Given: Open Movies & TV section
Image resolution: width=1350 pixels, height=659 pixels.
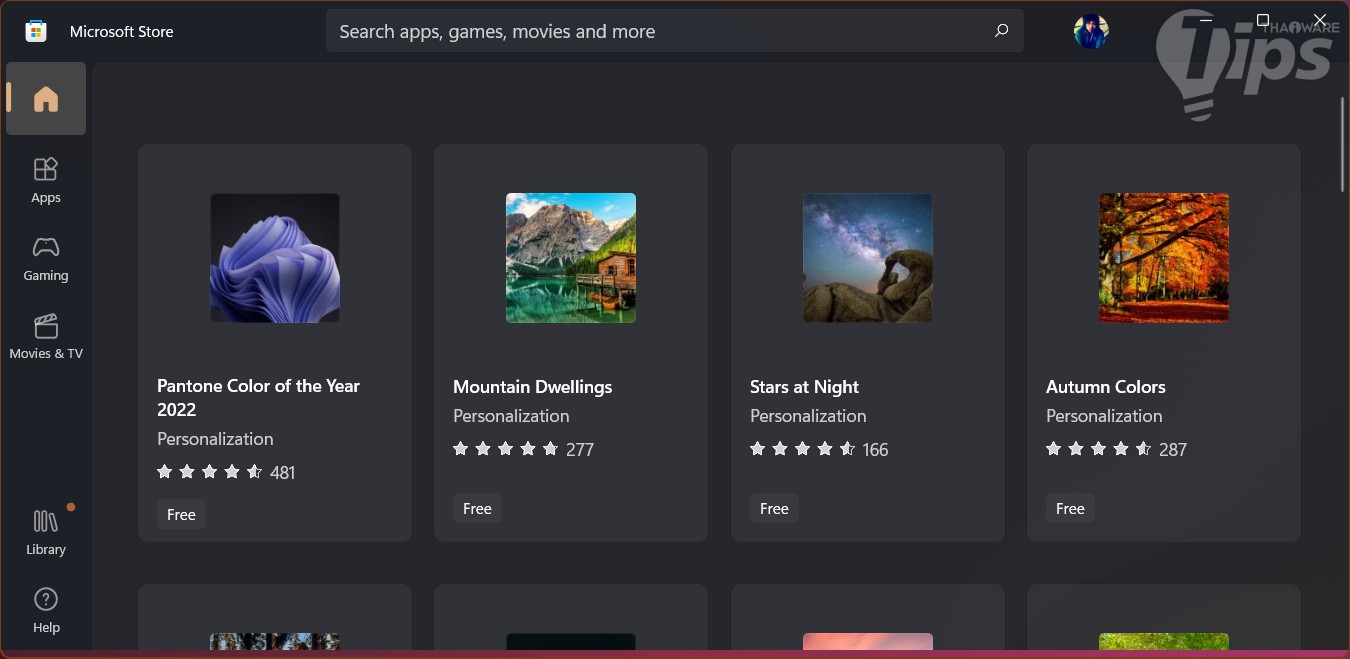Looking at the screenshot, I should pyautogui.click(x=46, y=336).
